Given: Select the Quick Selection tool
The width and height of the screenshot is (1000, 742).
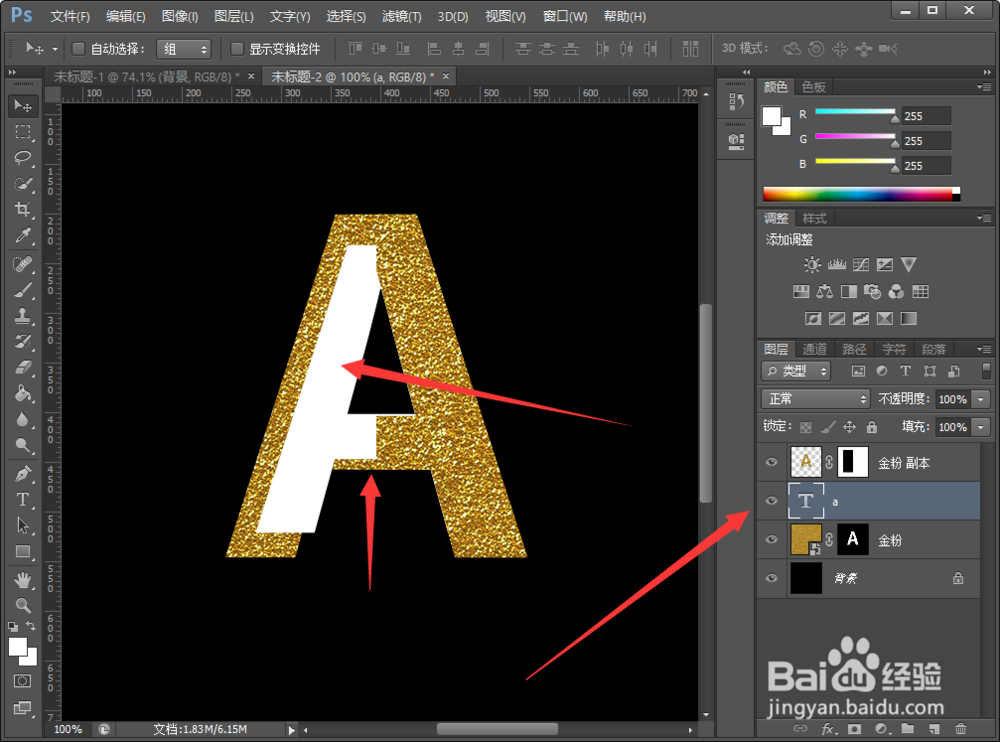Looking at the screenshot, I should (x=23, y=184).
